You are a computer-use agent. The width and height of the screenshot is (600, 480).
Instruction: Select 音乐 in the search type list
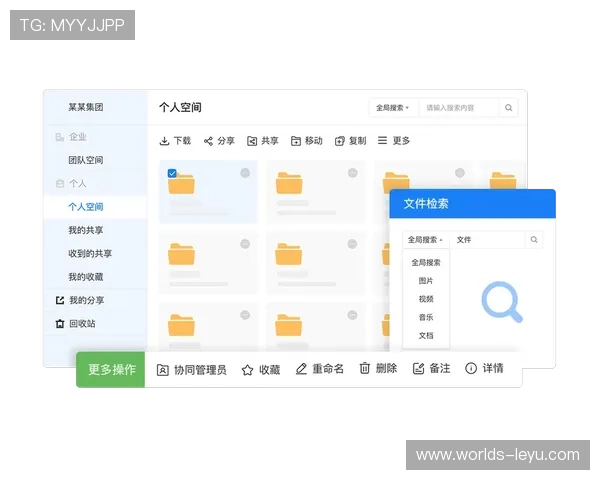point(426,317)
